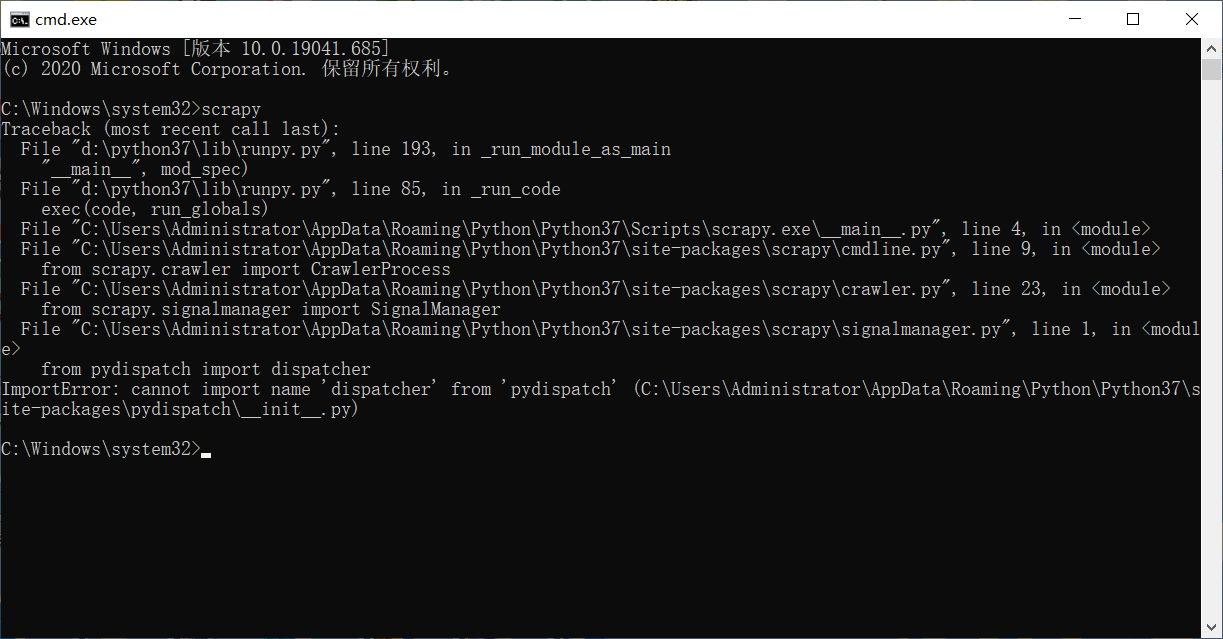Click the "from pydispatch import dispatcher" line
The width and height of the screenshot is (1223, 639).
205,369
